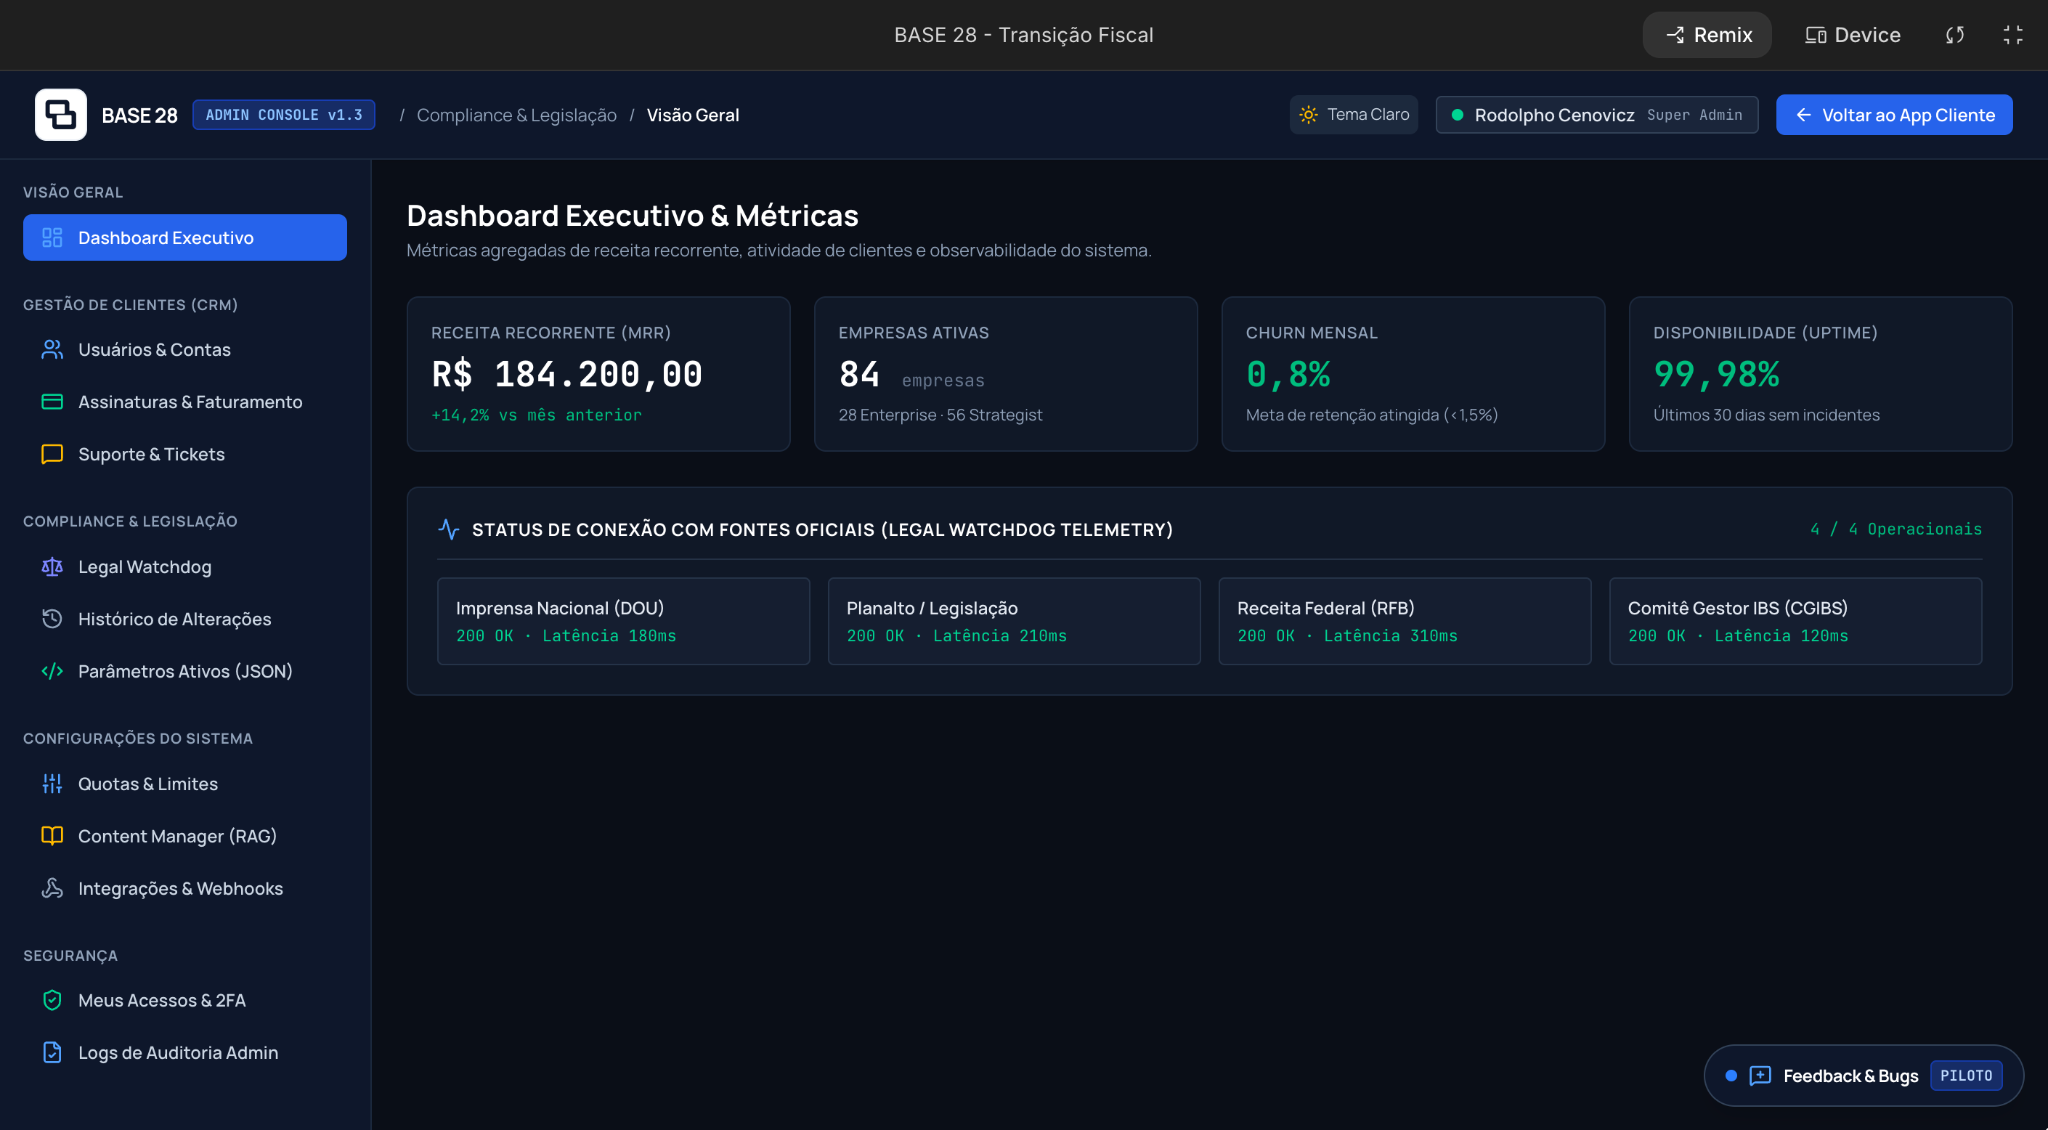The width and height of the screenshot is (2048, 1130).
Task: Click the Assinaturas & Faturamento card icon
Action: pos(52,402)
